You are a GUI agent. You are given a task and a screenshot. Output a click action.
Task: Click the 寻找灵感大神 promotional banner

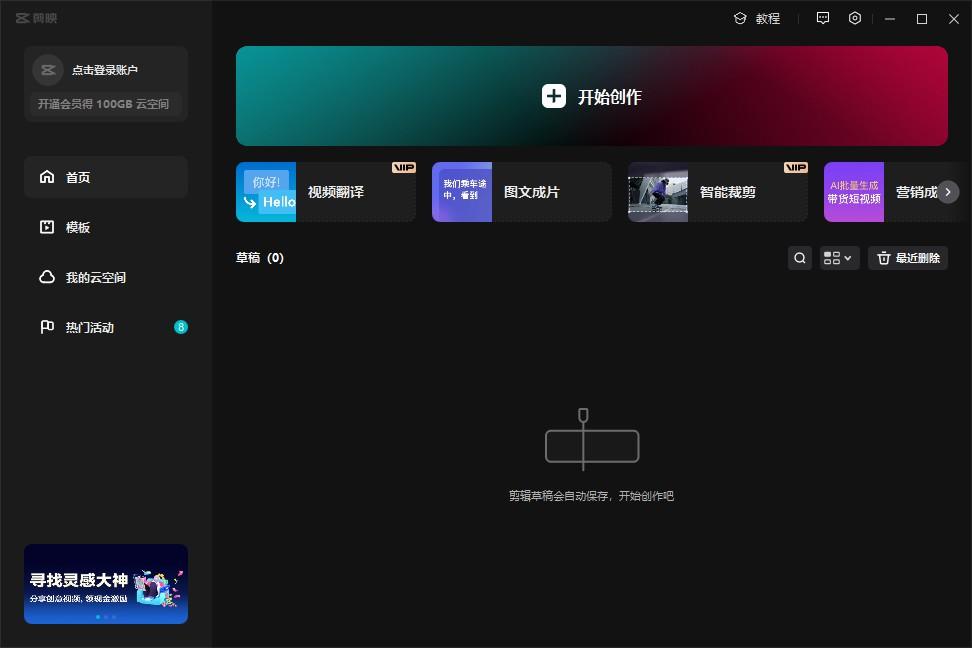tap(106, 583)
